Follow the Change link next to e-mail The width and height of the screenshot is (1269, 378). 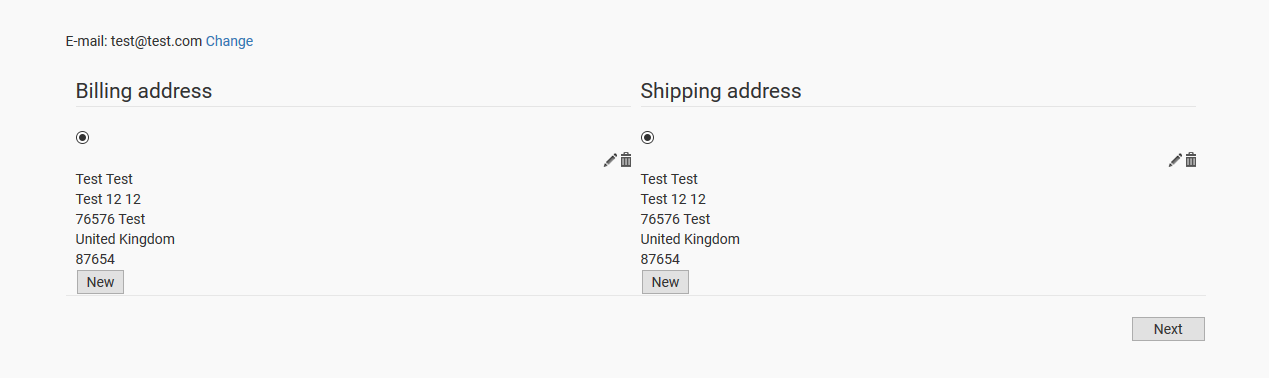click(x=229, y=41)
